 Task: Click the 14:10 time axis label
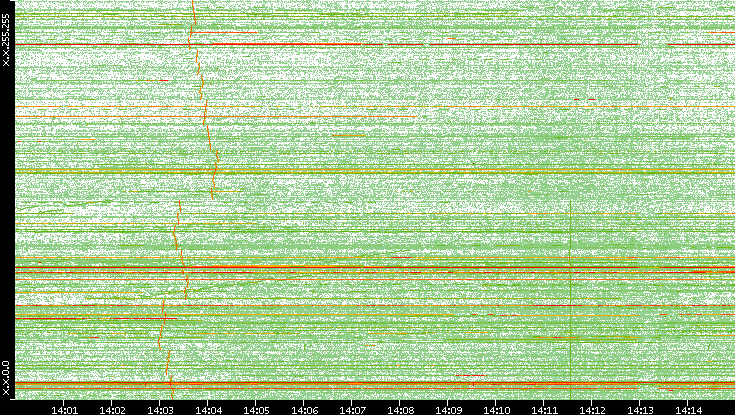pyautogui.click(x=496, y=410)
